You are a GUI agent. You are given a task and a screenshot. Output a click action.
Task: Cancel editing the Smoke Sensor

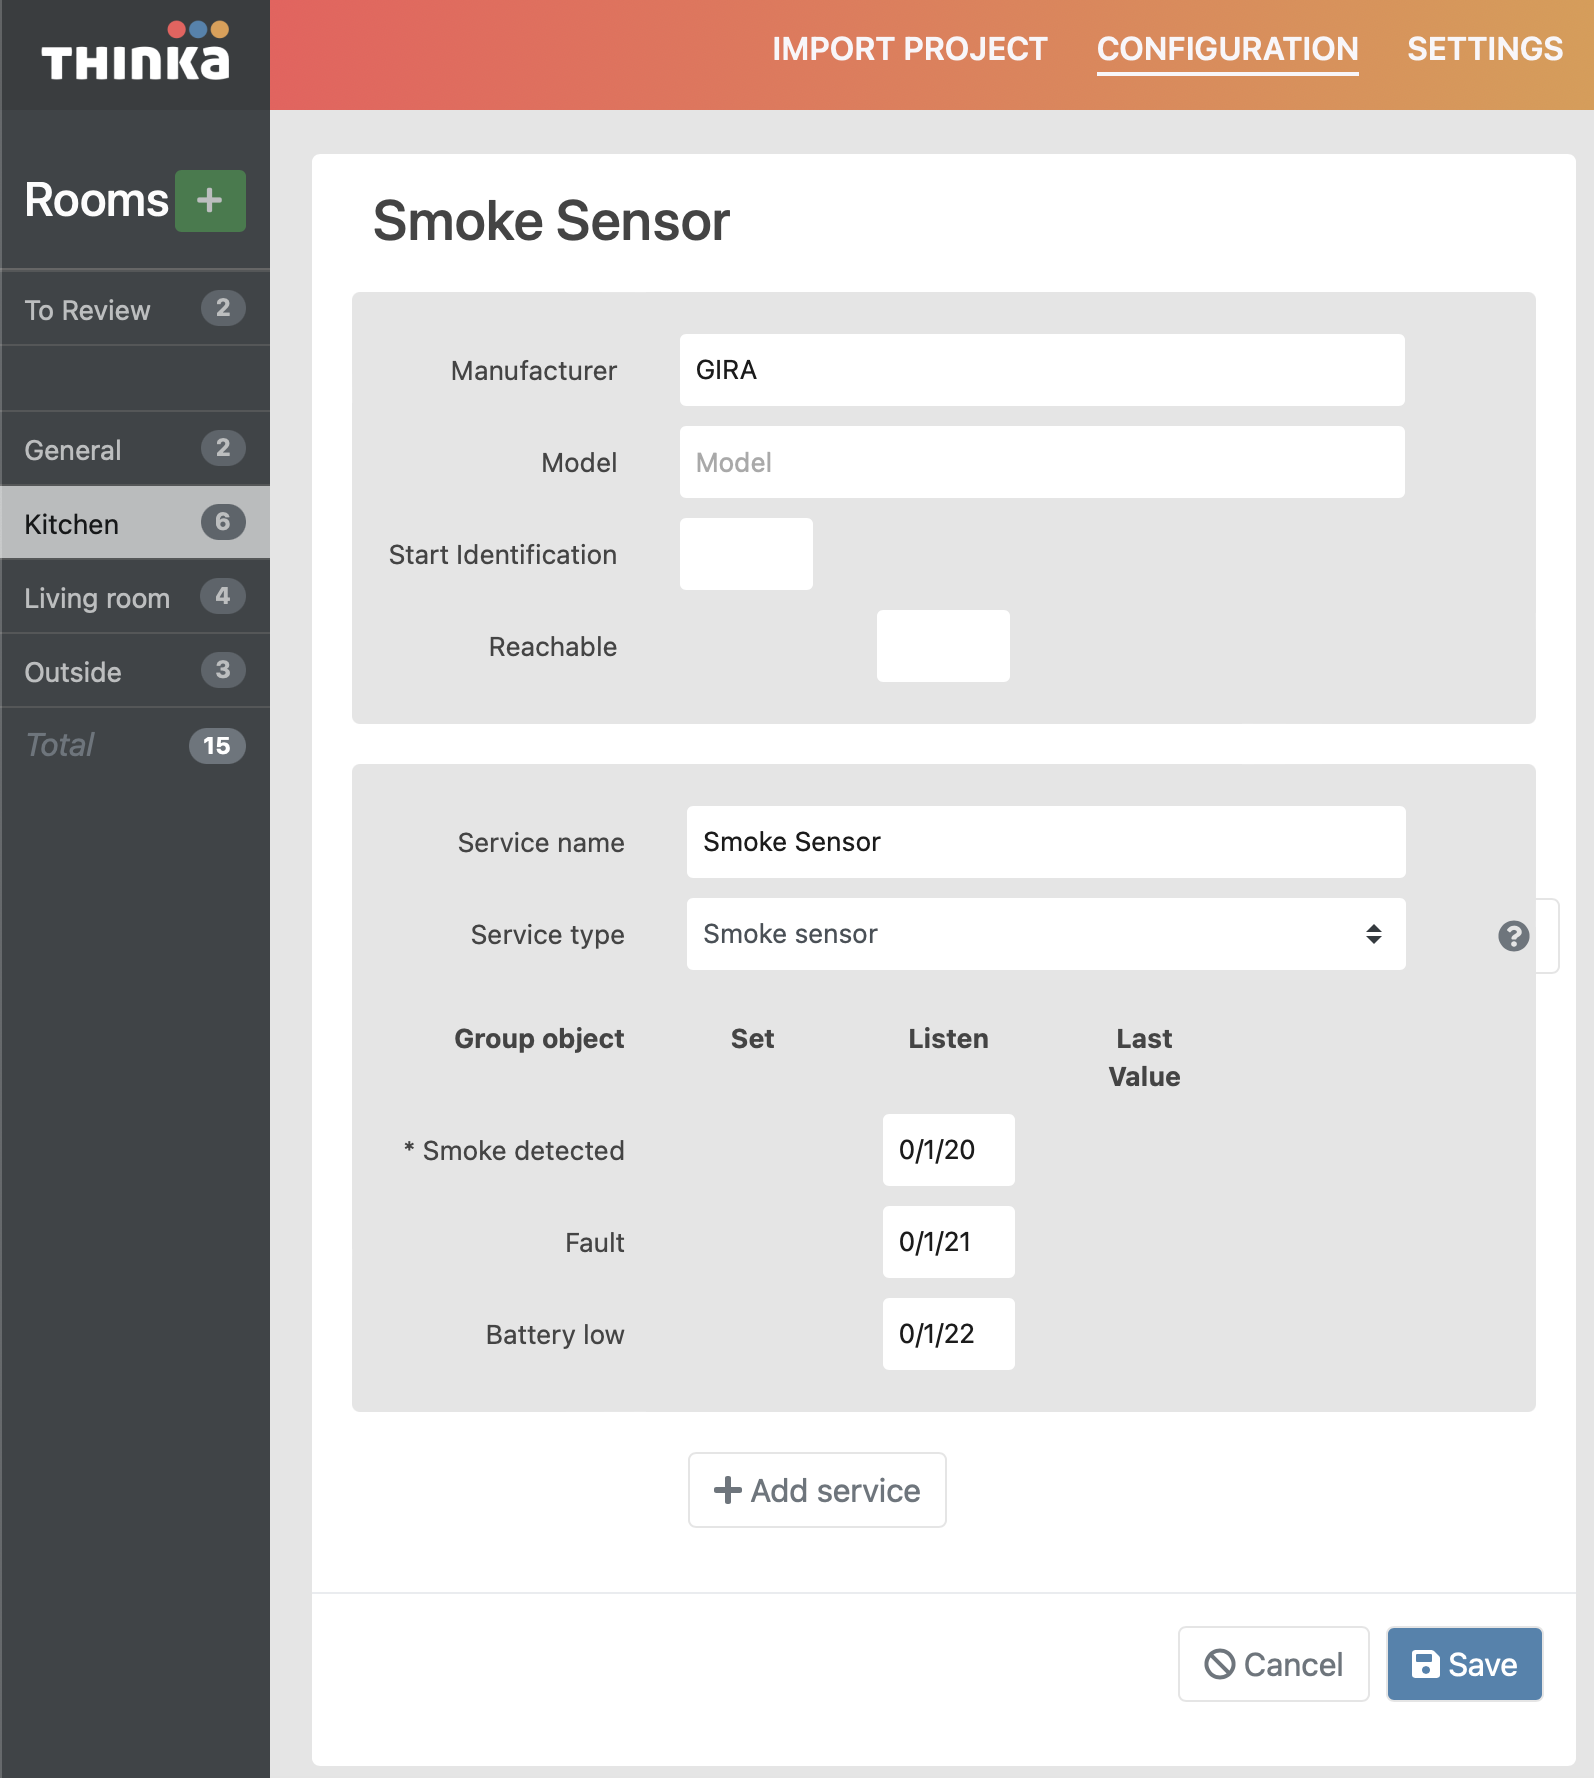[1273, 1664]
